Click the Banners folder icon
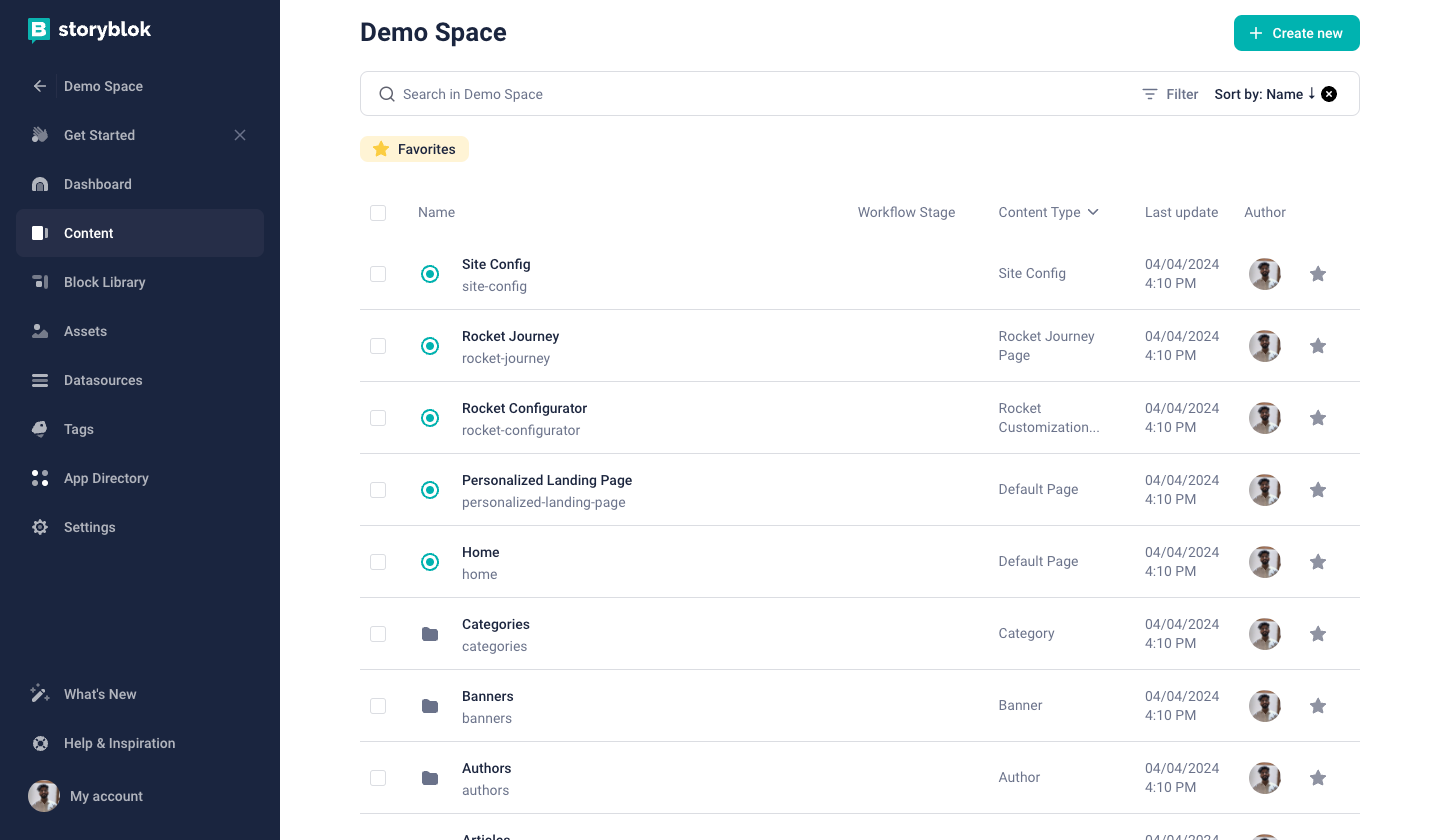This screenshot has height=840, width=1440. 430,706
